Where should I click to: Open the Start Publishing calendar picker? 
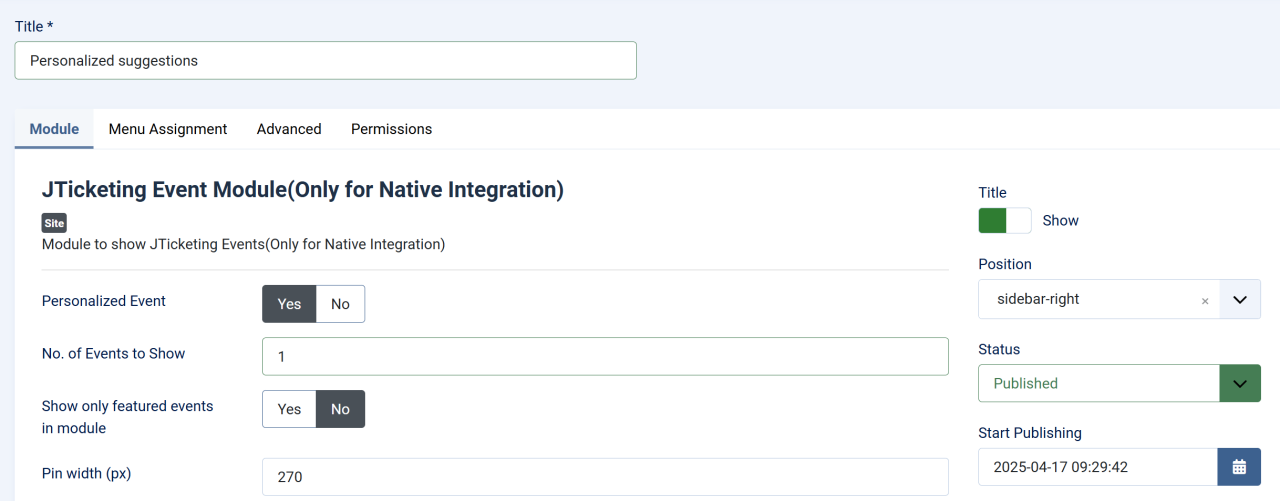coord(1239,466)
